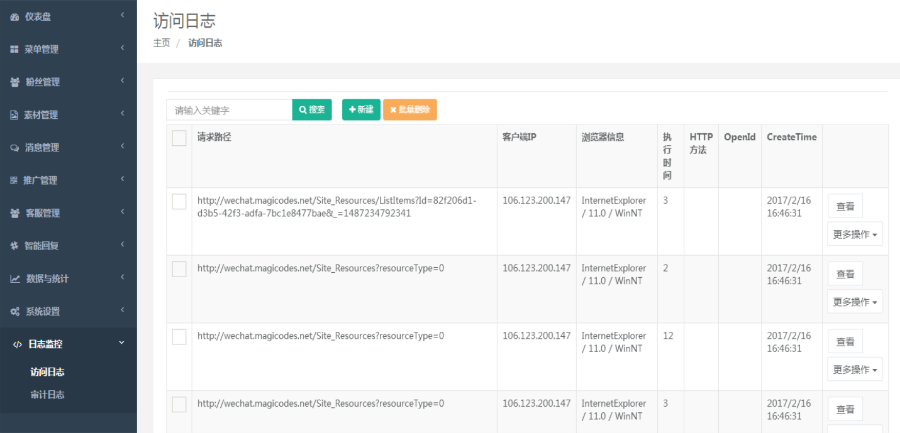
Task: Click the orange 批量删除 button
Action: (x=410, y=110)
